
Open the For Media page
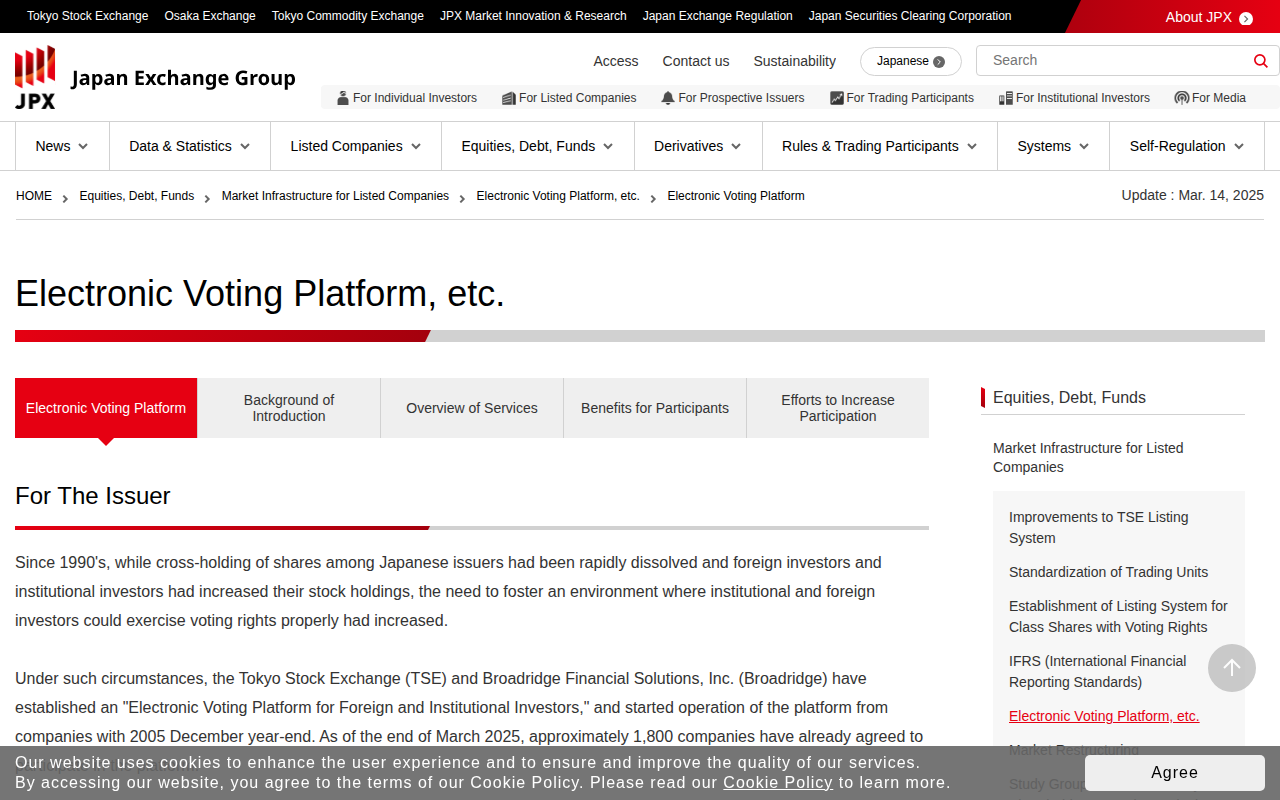click(1210, 98)
